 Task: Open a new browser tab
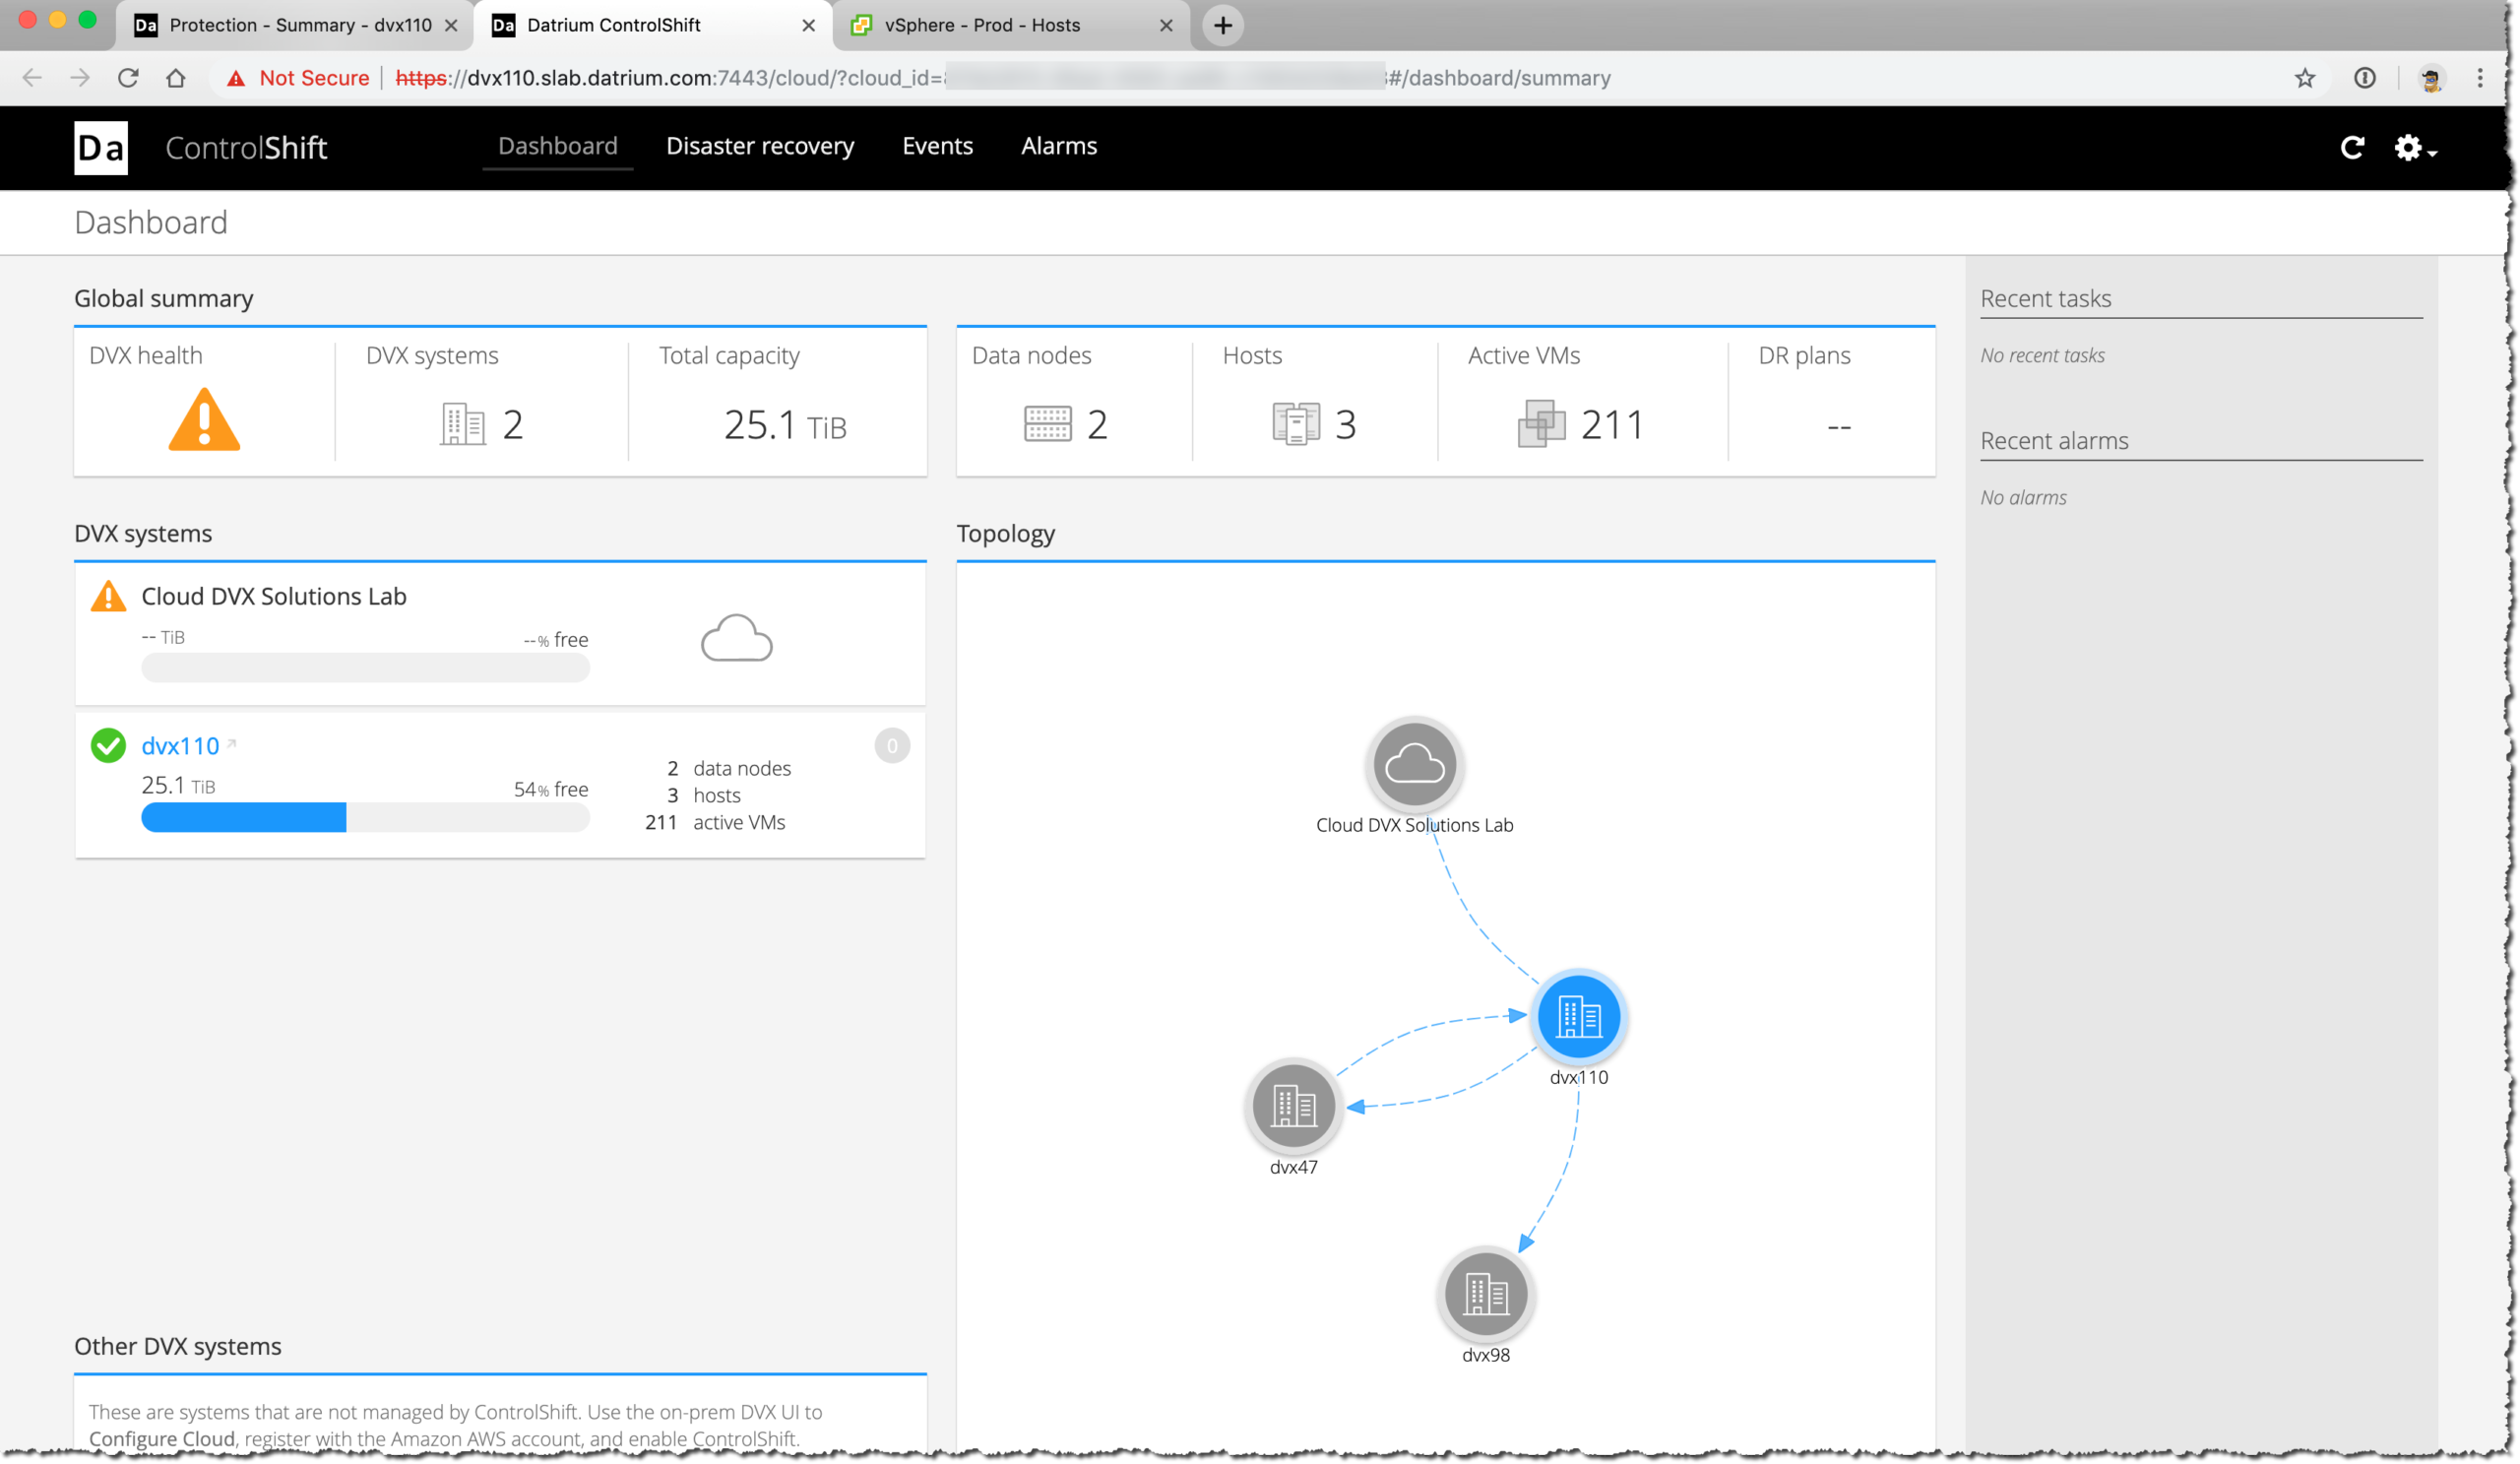click(1222, 25)
